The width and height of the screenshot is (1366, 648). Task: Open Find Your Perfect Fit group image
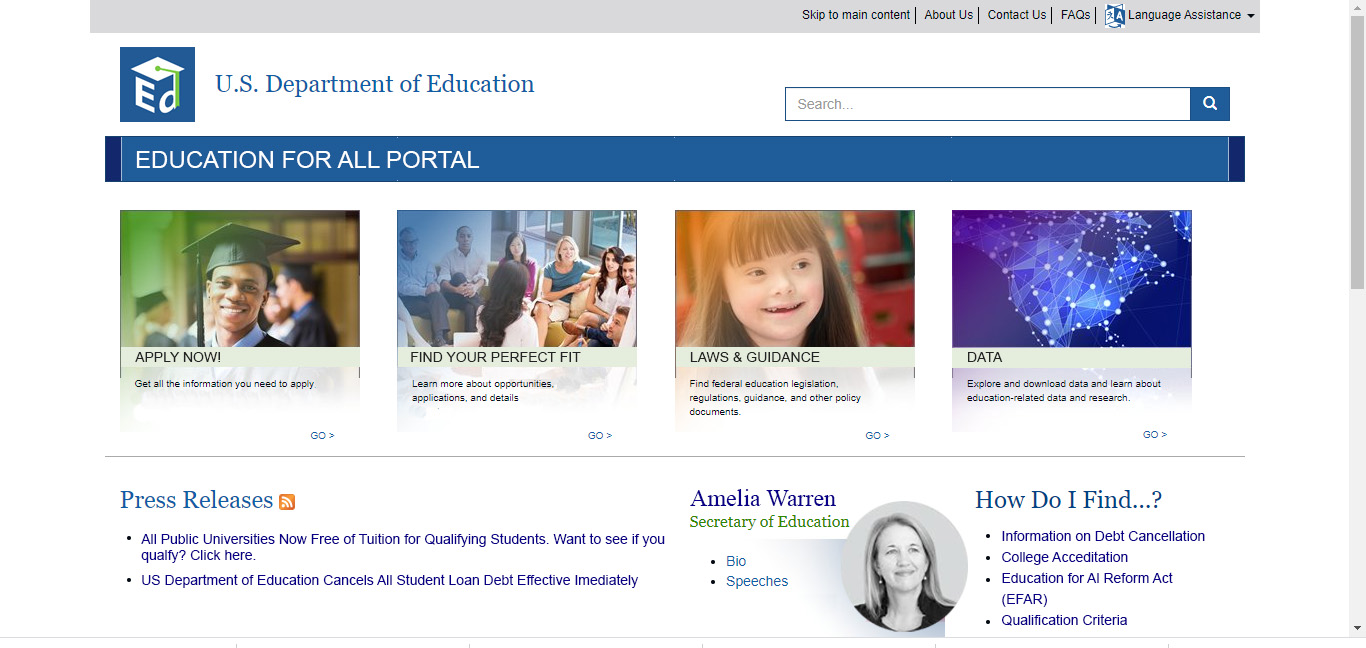pyautogui.click(x=517, y=278)
